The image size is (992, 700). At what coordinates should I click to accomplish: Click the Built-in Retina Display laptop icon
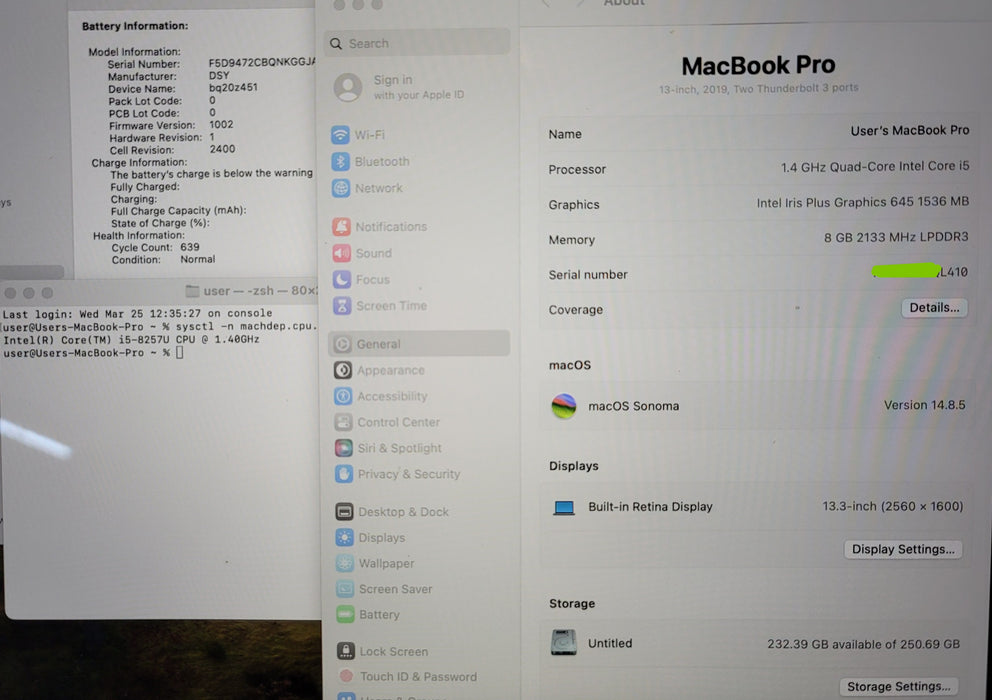pos(564,508)
